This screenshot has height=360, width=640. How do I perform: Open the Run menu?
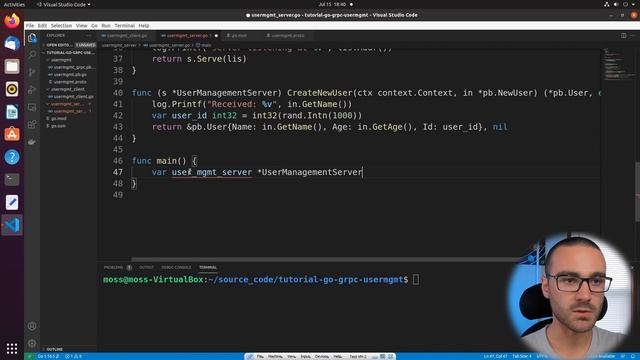coord(106,25)
